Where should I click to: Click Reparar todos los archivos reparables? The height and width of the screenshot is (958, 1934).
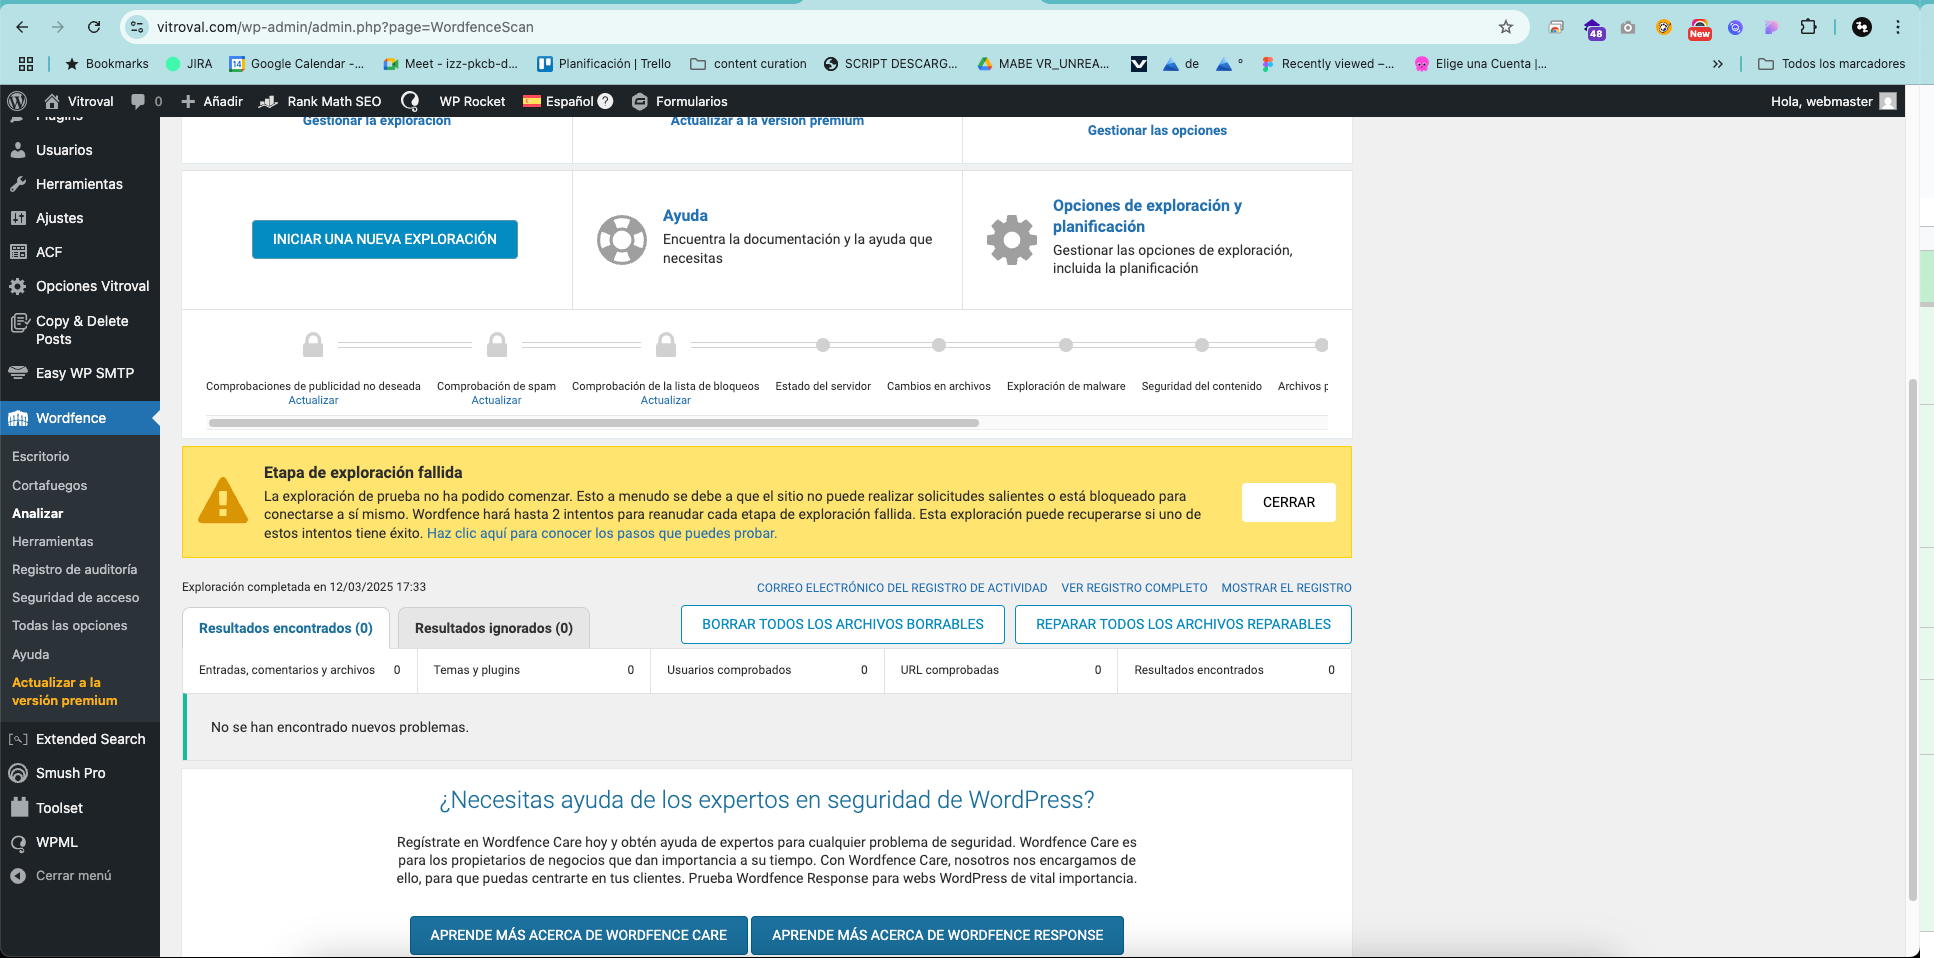(x=1183, y=624)
